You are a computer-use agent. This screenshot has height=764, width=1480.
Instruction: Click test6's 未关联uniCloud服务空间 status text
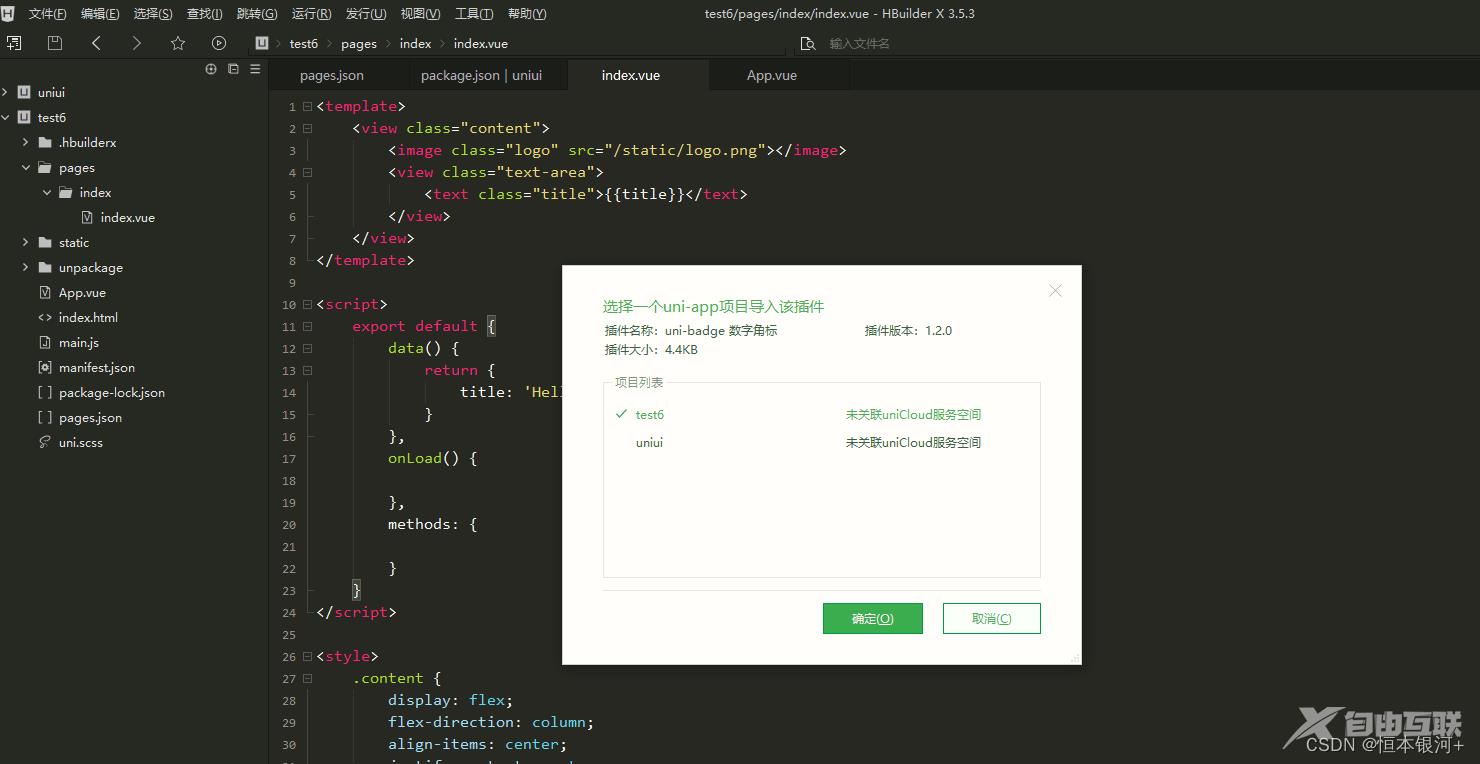913,414
